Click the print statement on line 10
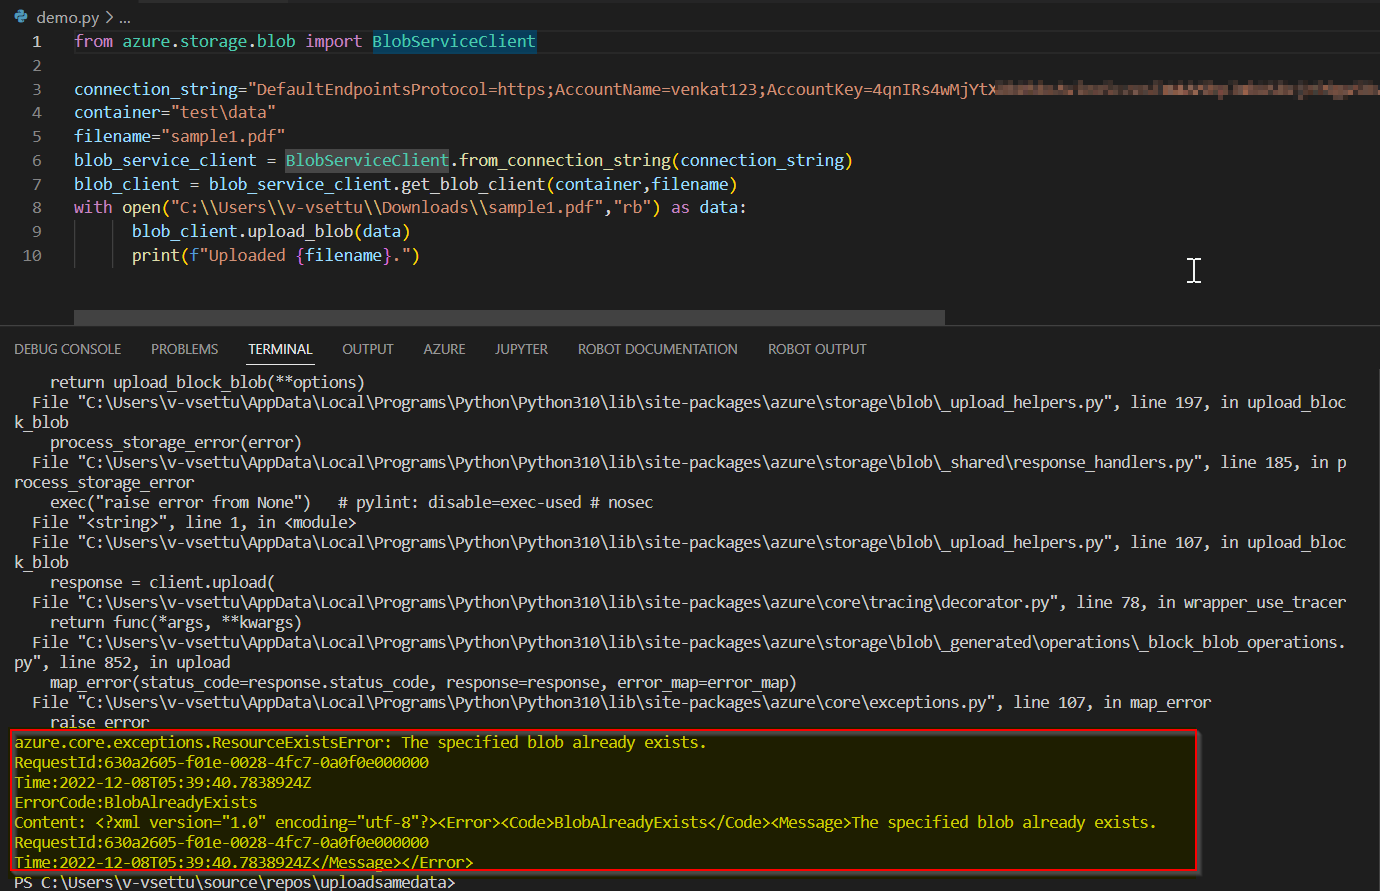The height and width of the screenshot is (891, 1380). coord(276,255)
